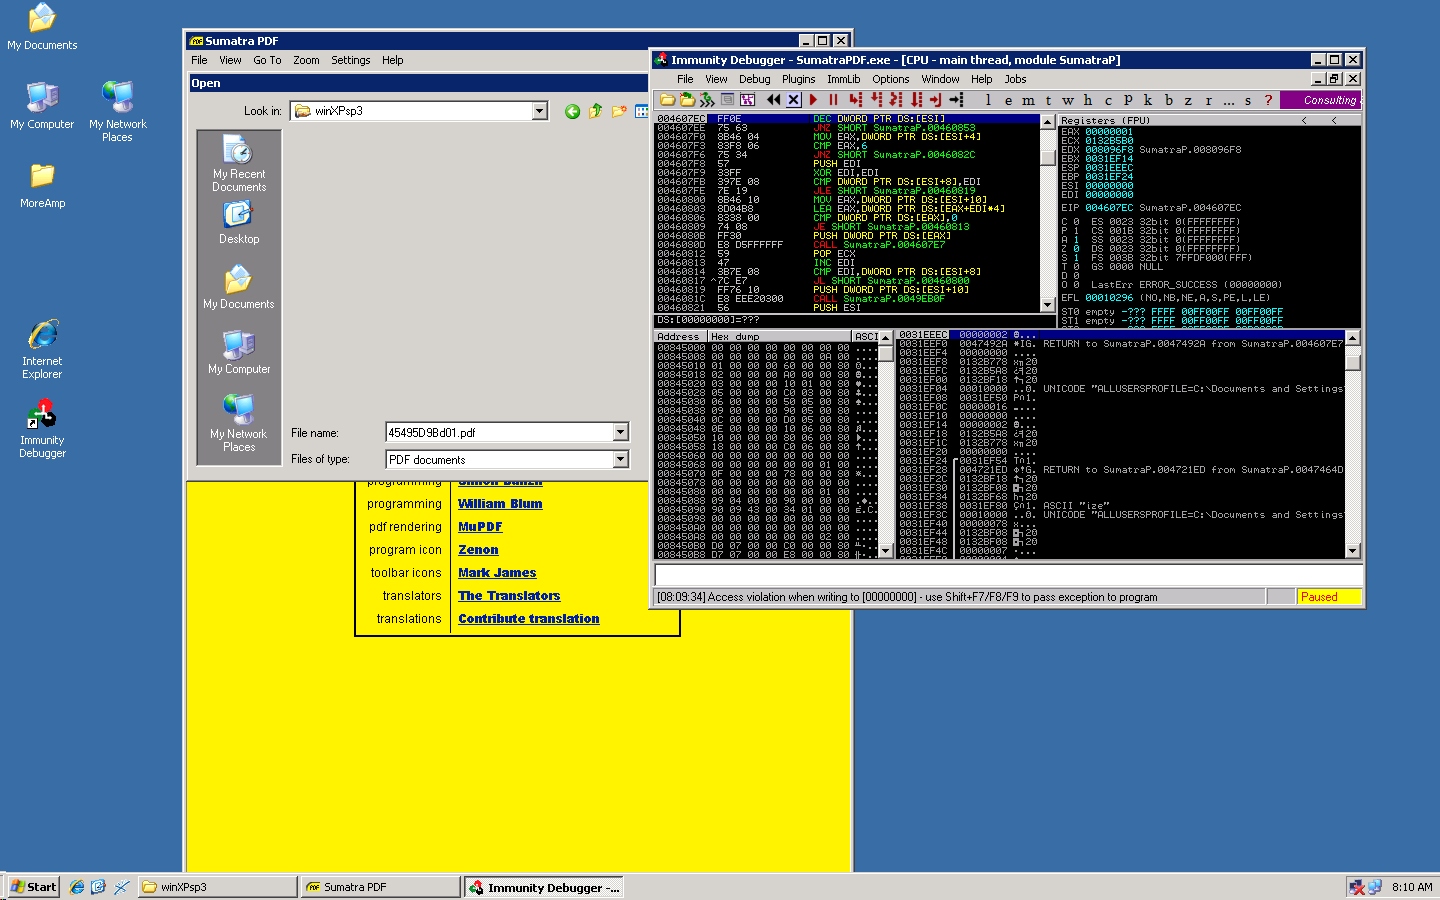The width and height of the screenshot is (1440, 900).
Task: Click the red question mark help icon
Action: point(1268,100)
